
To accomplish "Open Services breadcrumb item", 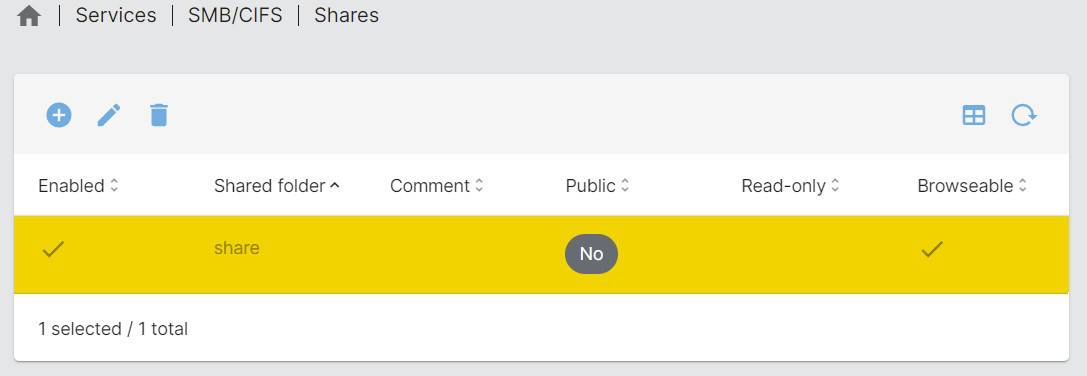I will coord(116,15).
